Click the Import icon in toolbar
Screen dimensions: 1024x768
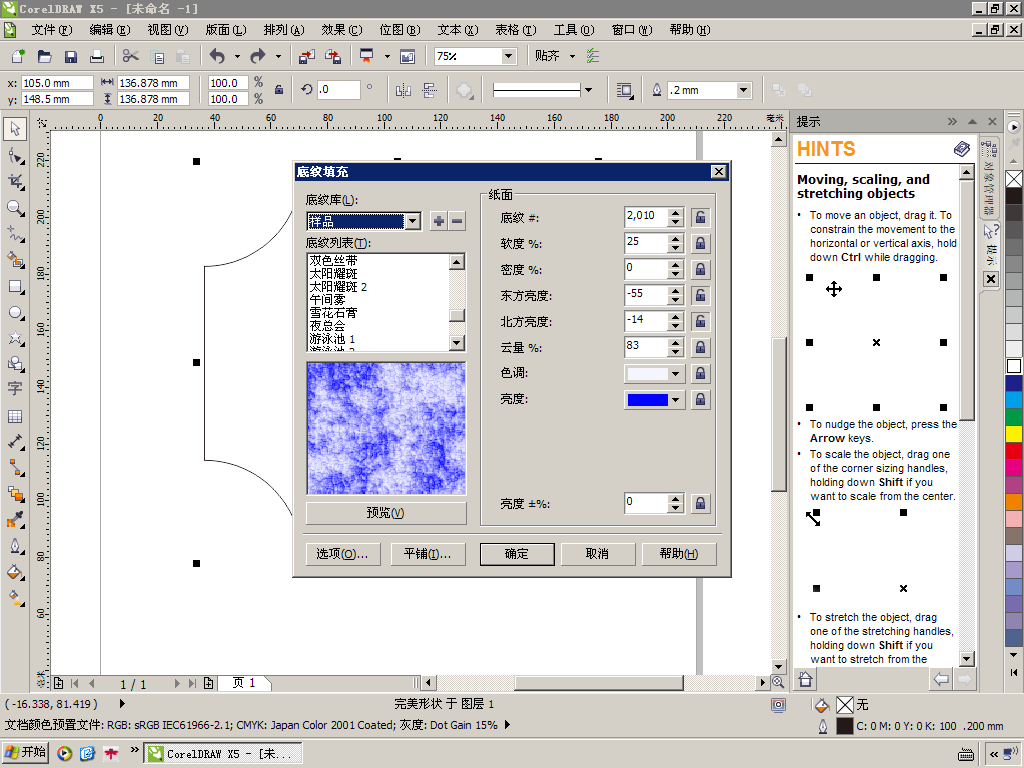click(x=306, y=57)
